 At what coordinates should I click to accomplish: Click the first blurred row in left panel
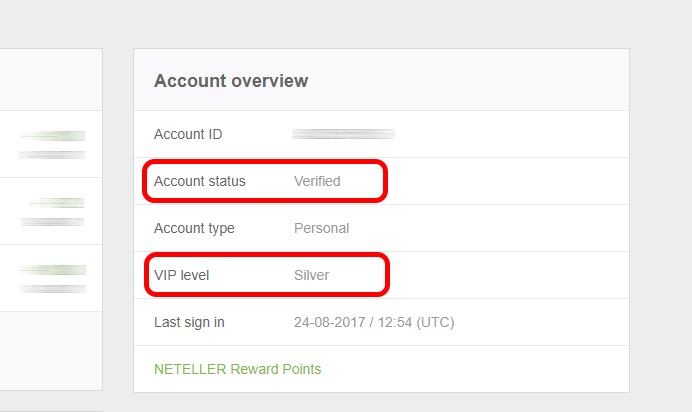pyautogui.click(x=52, y=144)
